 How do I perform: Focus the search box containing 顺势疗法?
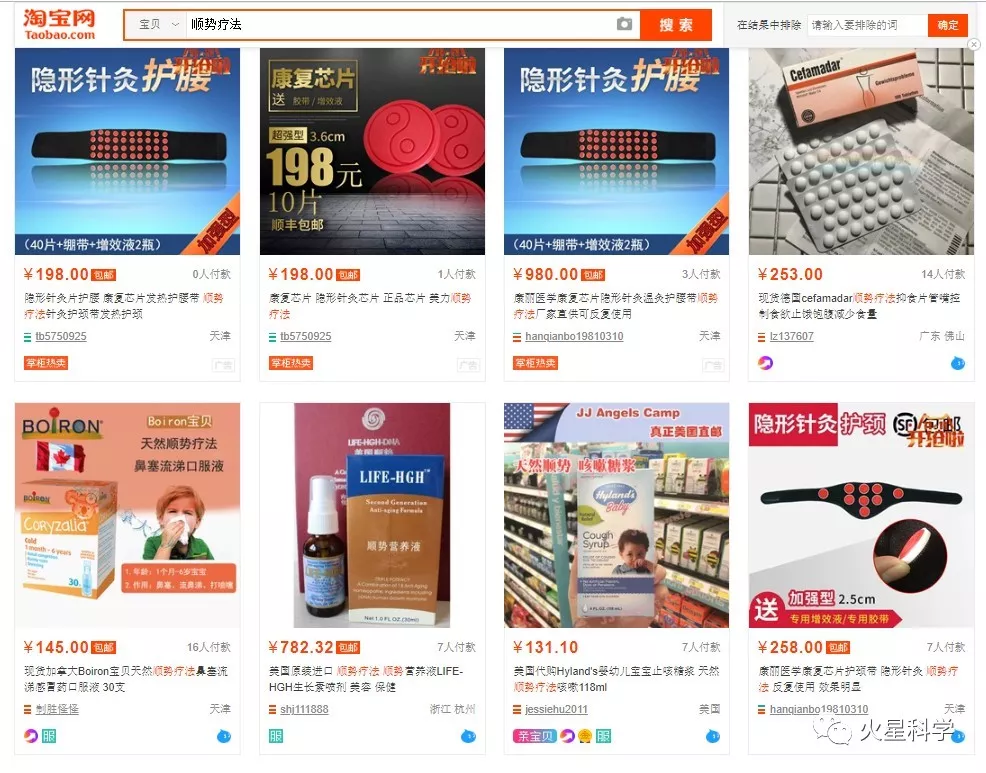coord(402,25)
